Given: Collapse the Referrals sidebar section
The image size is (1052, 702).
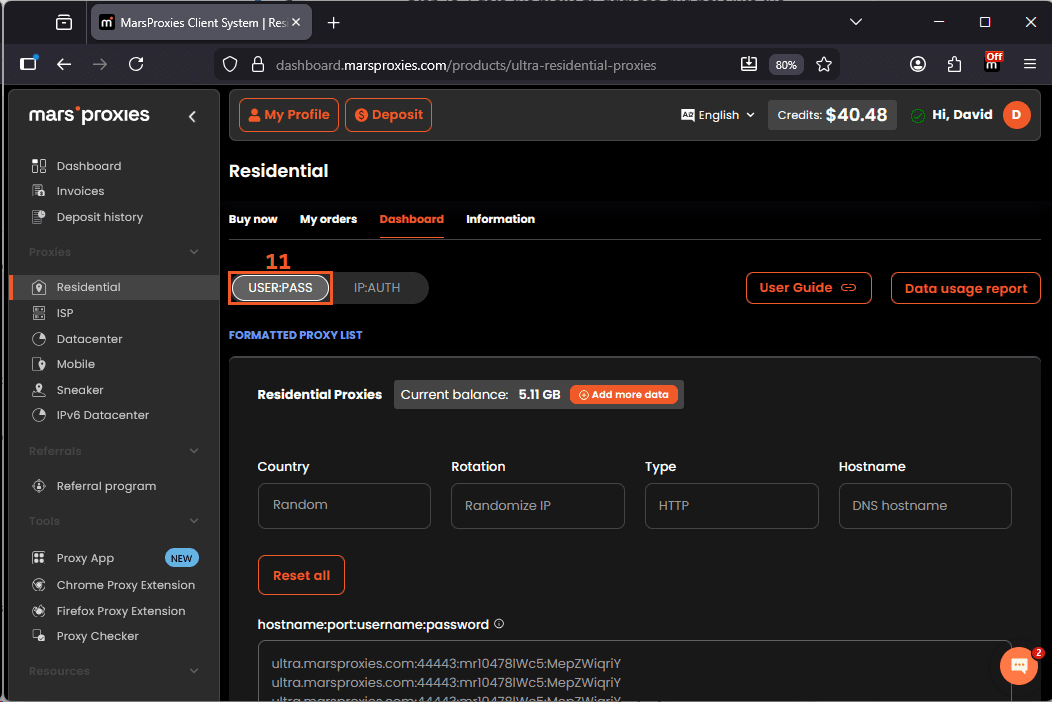Looking at the screenshot, I should click(x=194, y=451).
